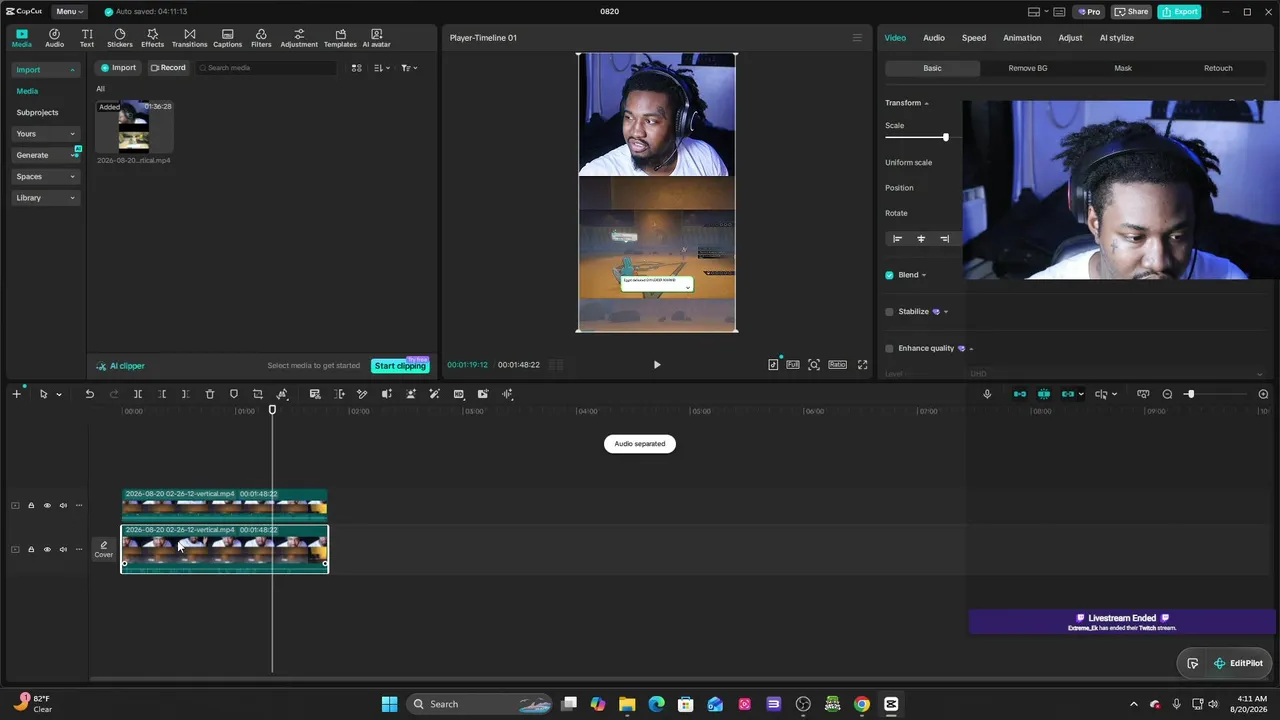The height and width of the screenshot is (720, 1280).
Task: Open the media sort dropdown
Action: click(x=382, y=68)
